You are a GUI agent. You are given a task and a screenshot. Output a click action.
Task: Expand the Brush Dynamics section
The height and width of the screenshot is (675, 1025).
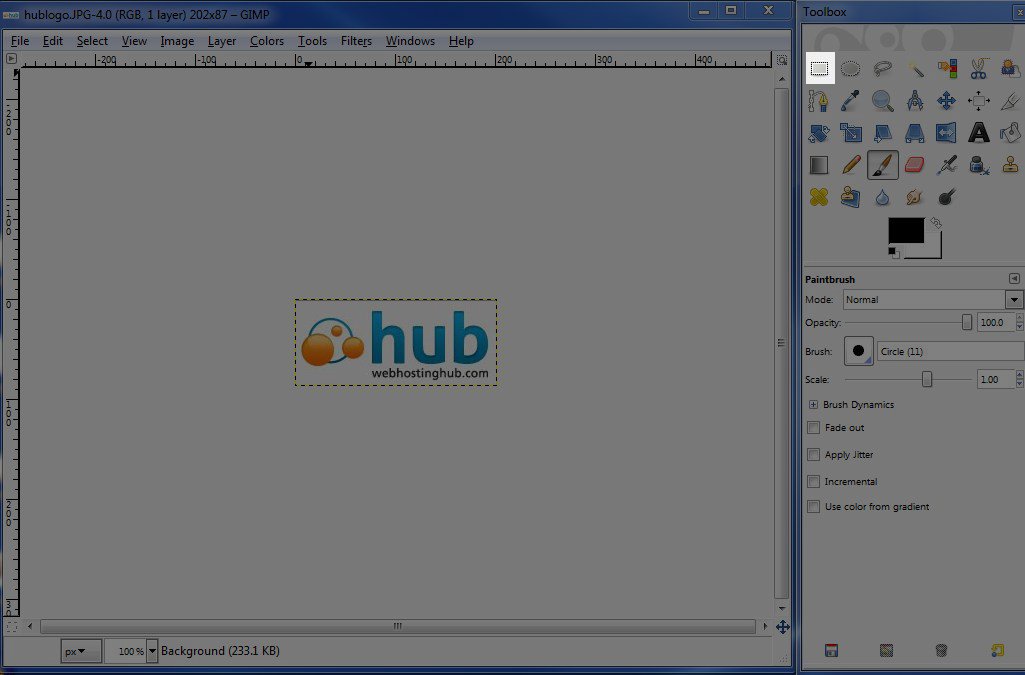tap(813, 405)
